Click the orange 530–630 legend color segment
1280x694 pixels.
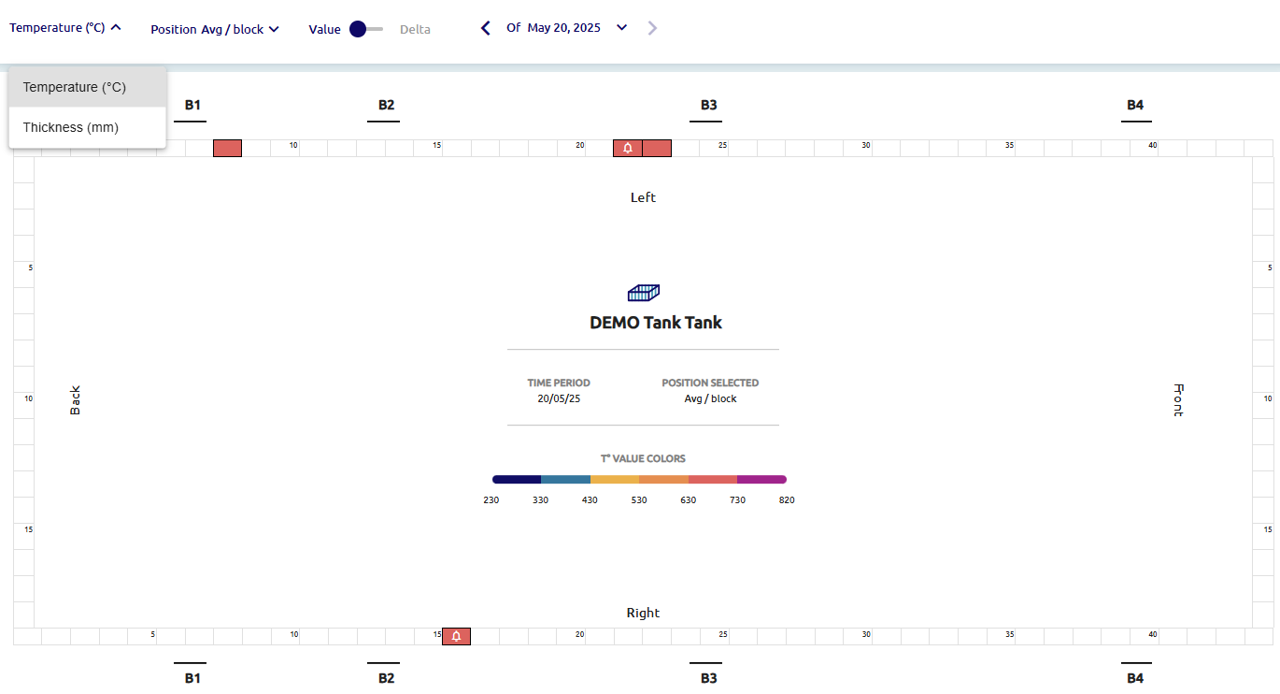[663, 479]
